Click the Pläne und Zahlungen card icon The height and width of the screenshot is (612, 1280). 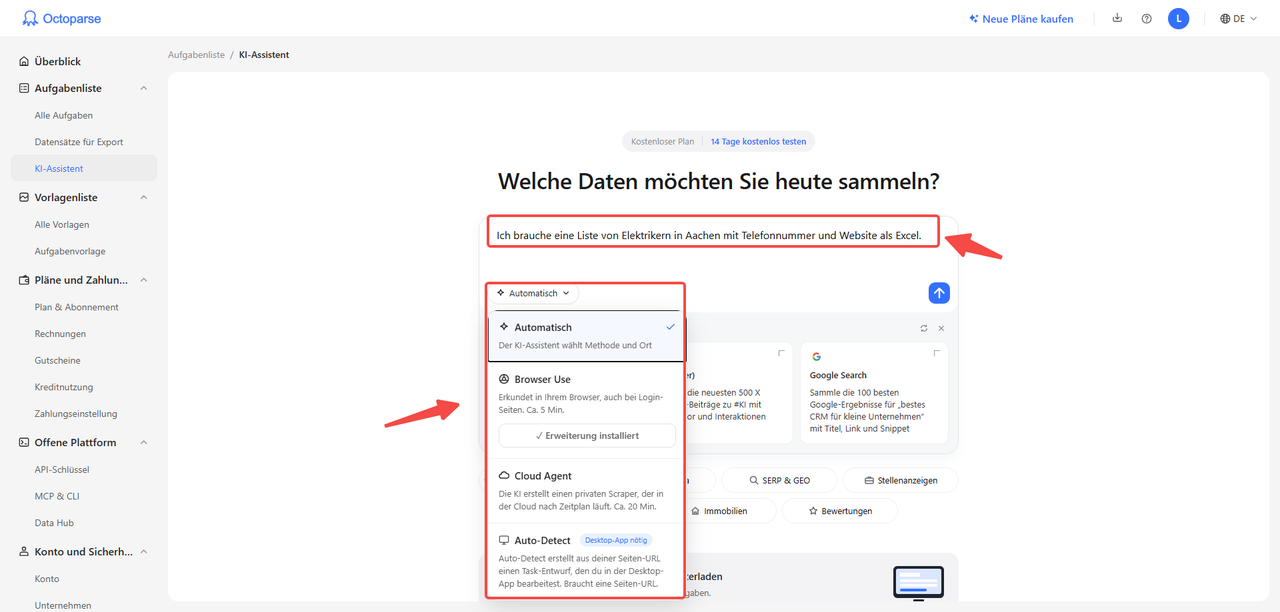pyautogui.click(x=24, y=280)
